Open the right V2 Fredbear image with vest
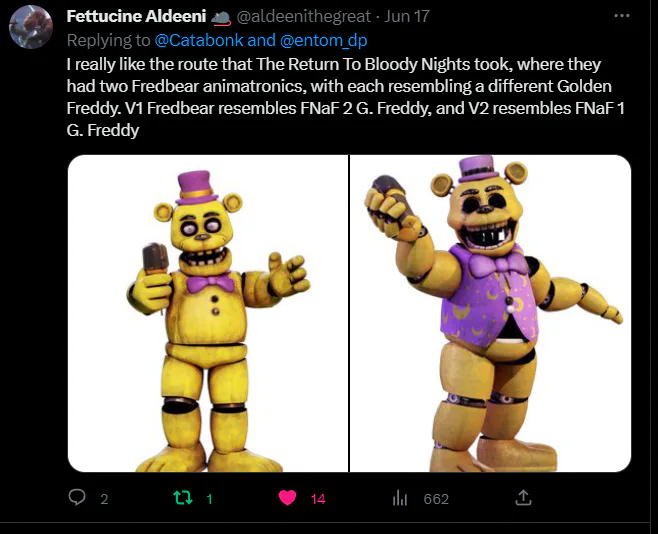The width and height of the screenshot is (658, 534). click(x=490, y=313)
